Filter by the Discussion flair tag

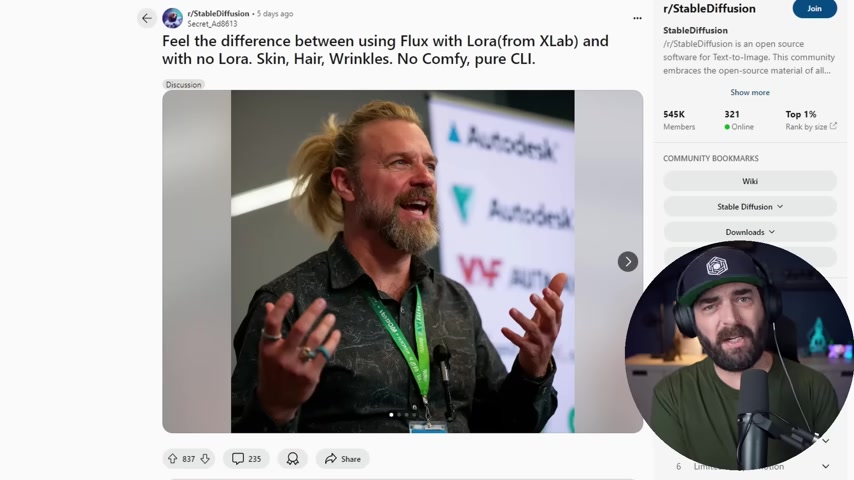pyautogui.click(x=184, y=84)
